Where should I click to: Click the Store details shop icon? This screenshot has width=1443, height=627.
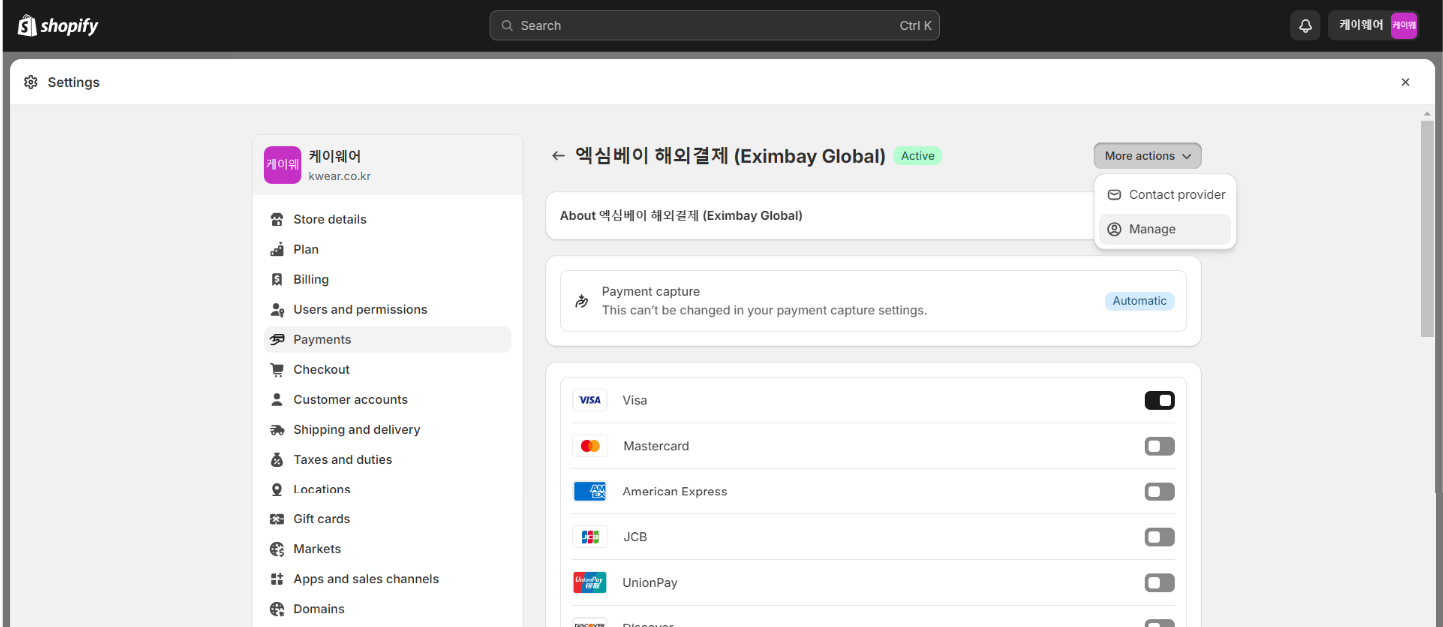tap(277, 220)
